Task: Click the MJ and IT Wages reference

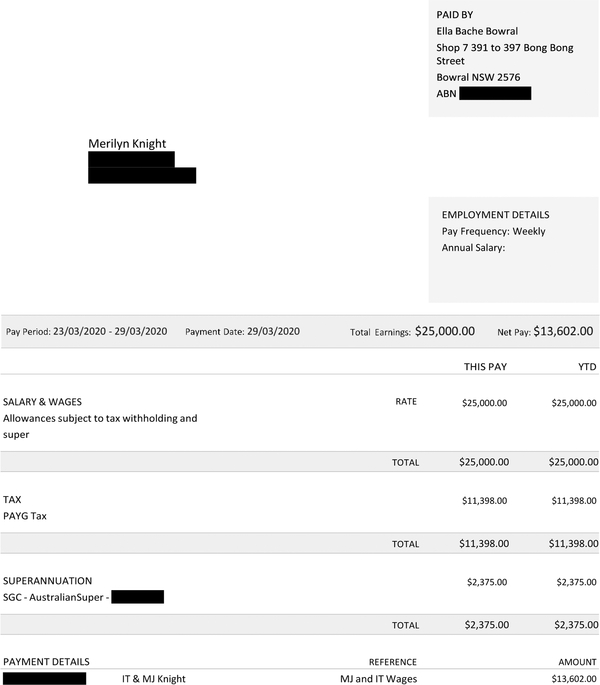Action: click(x=378, y=679)
